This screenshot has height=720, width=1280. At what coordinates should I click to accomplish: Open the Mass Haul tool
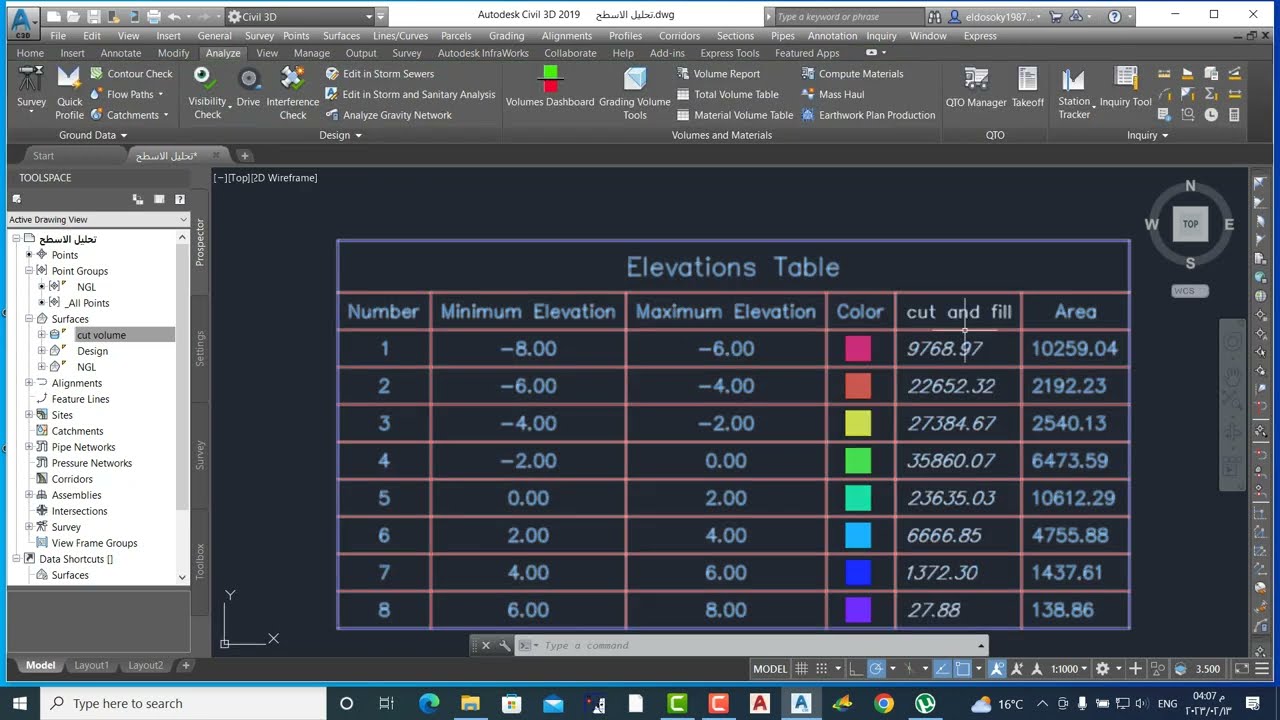pos(832,94)
